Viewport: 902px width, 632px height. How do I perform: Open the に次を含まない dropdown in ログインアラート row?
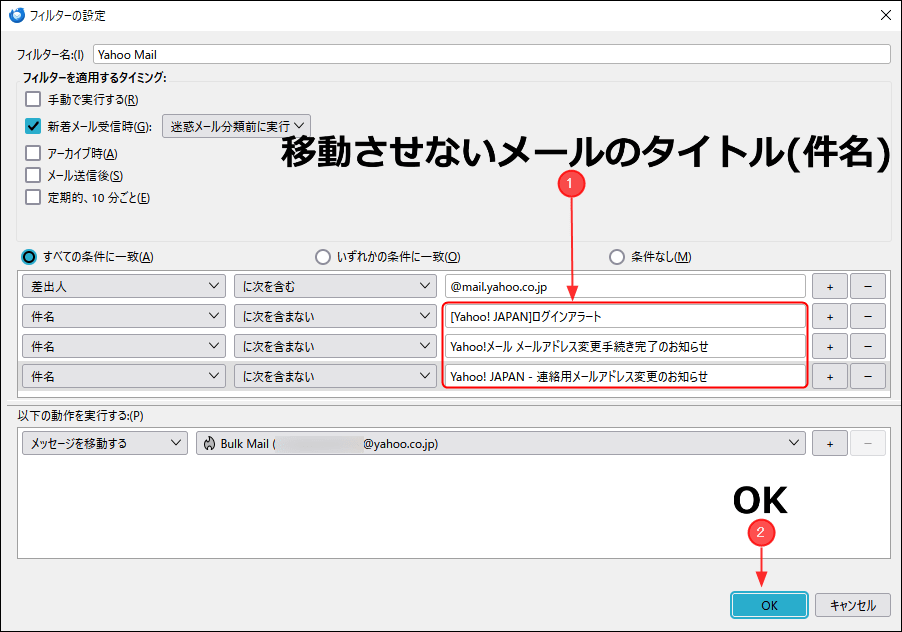tap(335, 316)
